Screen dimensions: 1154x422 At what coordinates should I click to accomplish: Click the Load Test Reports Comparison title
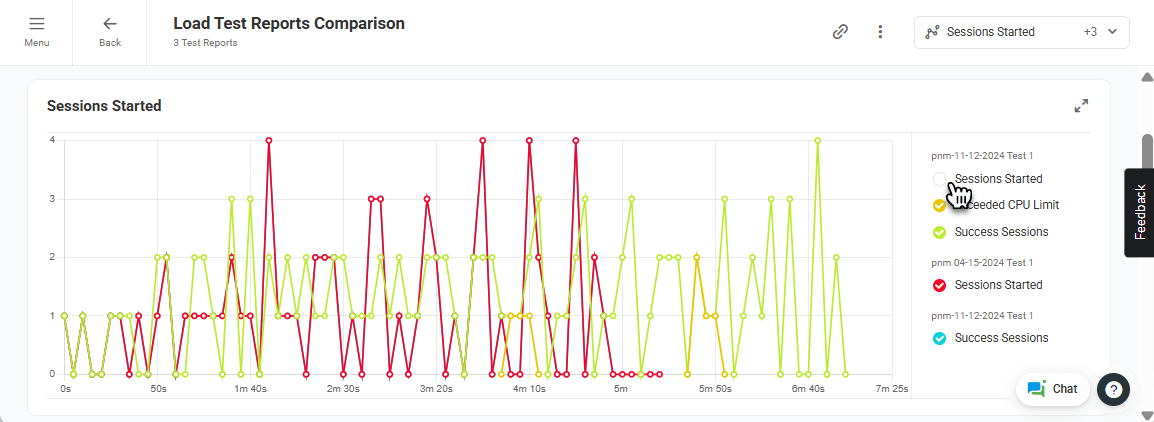[288, 24]
